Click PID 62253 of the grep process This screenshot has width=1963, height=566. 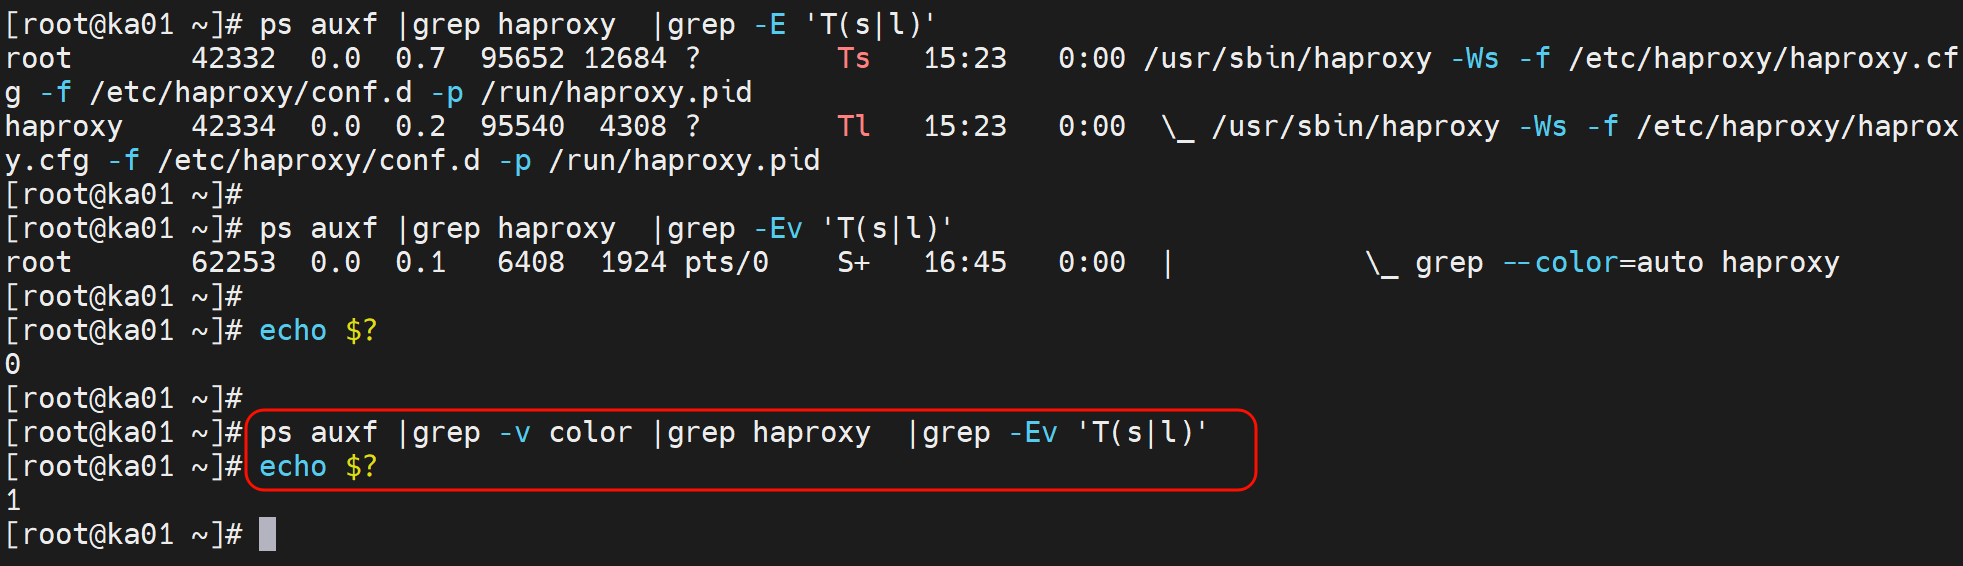(233, 262)
